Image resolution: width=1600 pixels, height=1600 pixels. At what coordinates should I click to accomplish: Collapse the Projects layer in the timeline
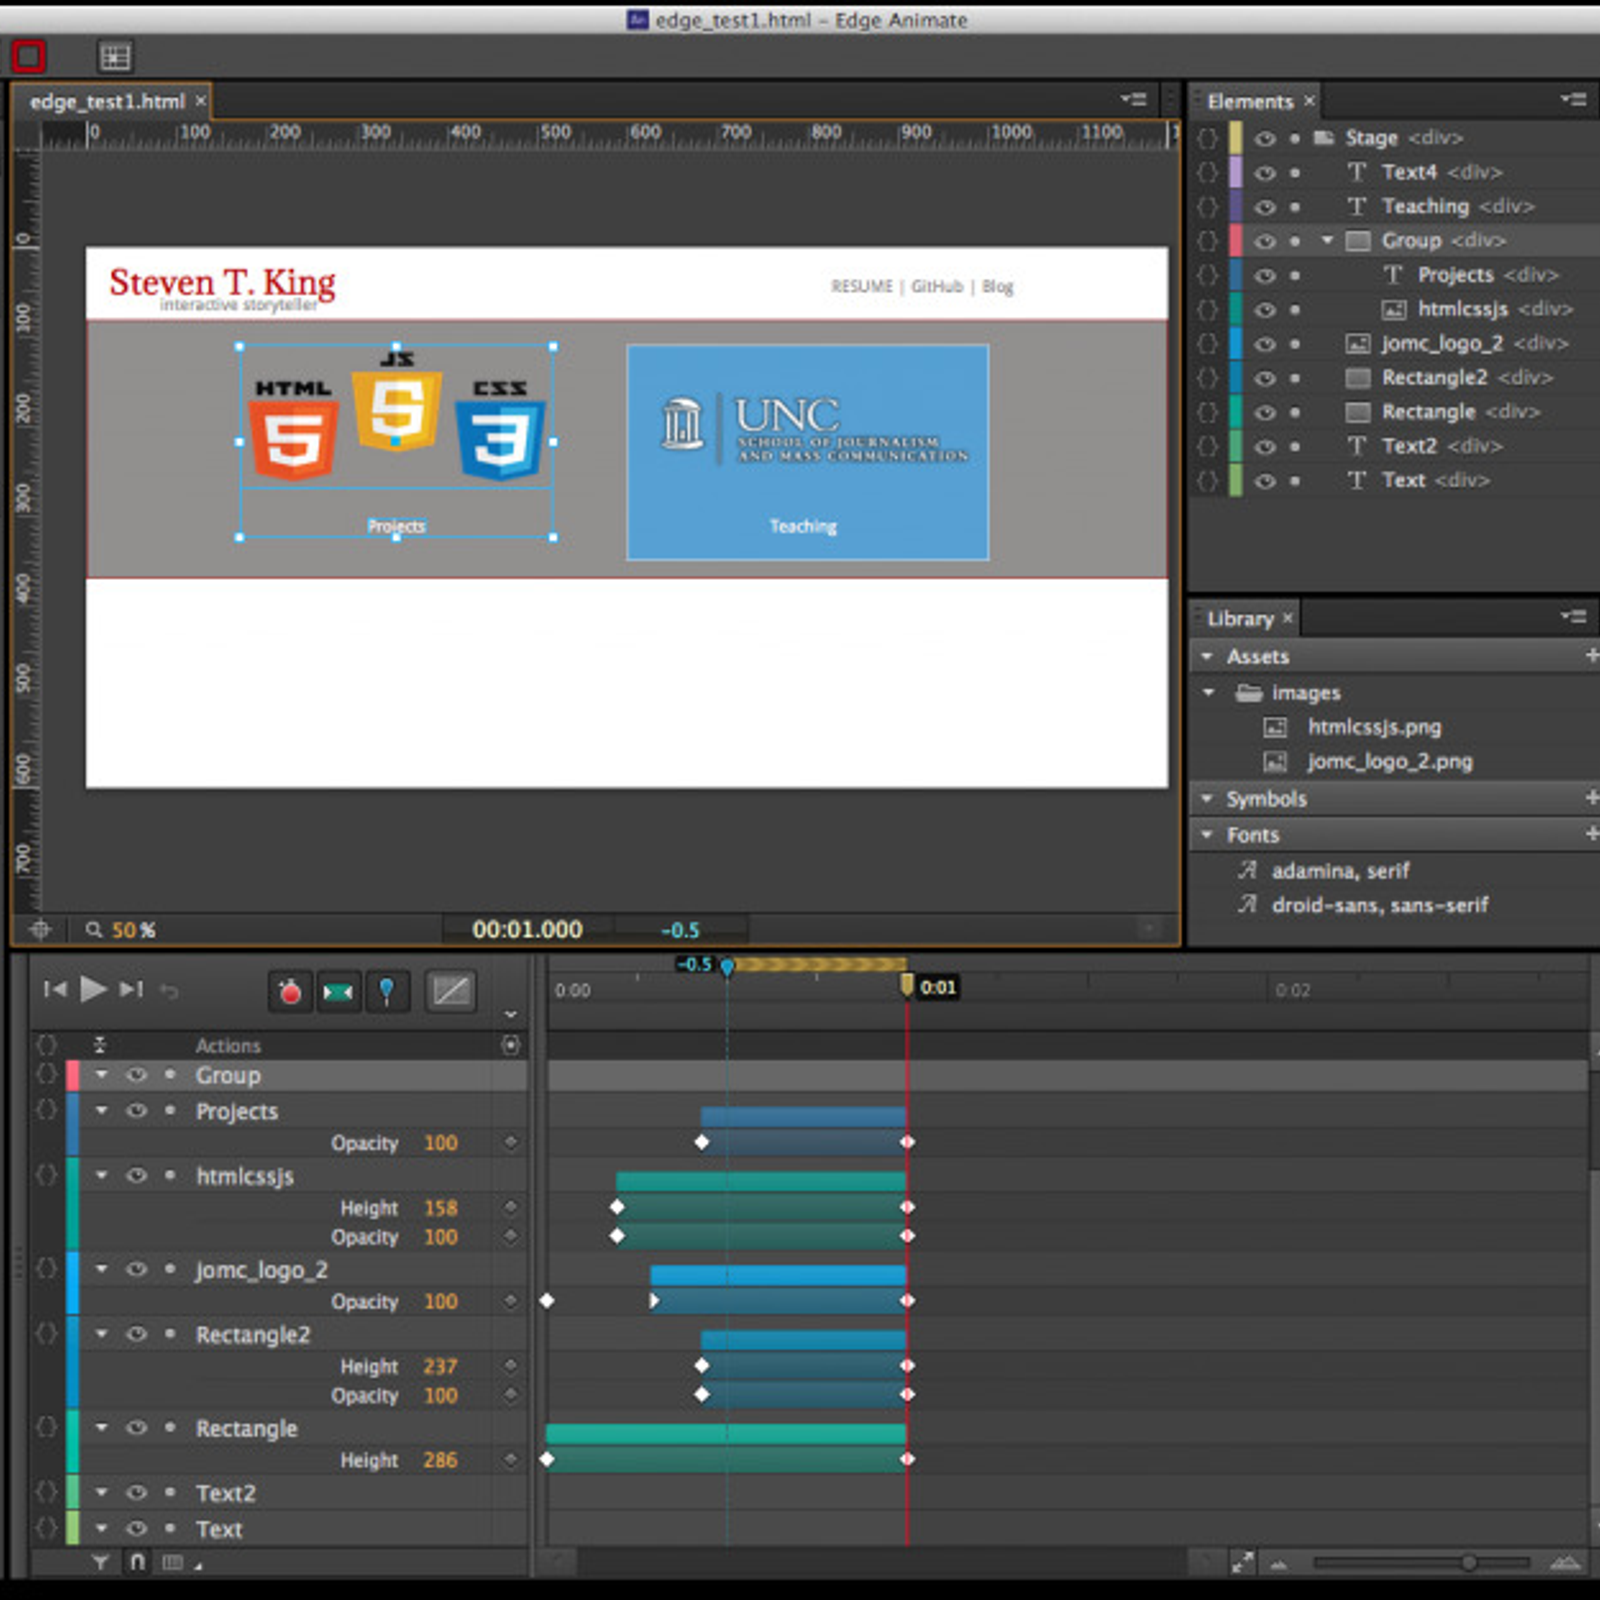[x=102, y=1110]
